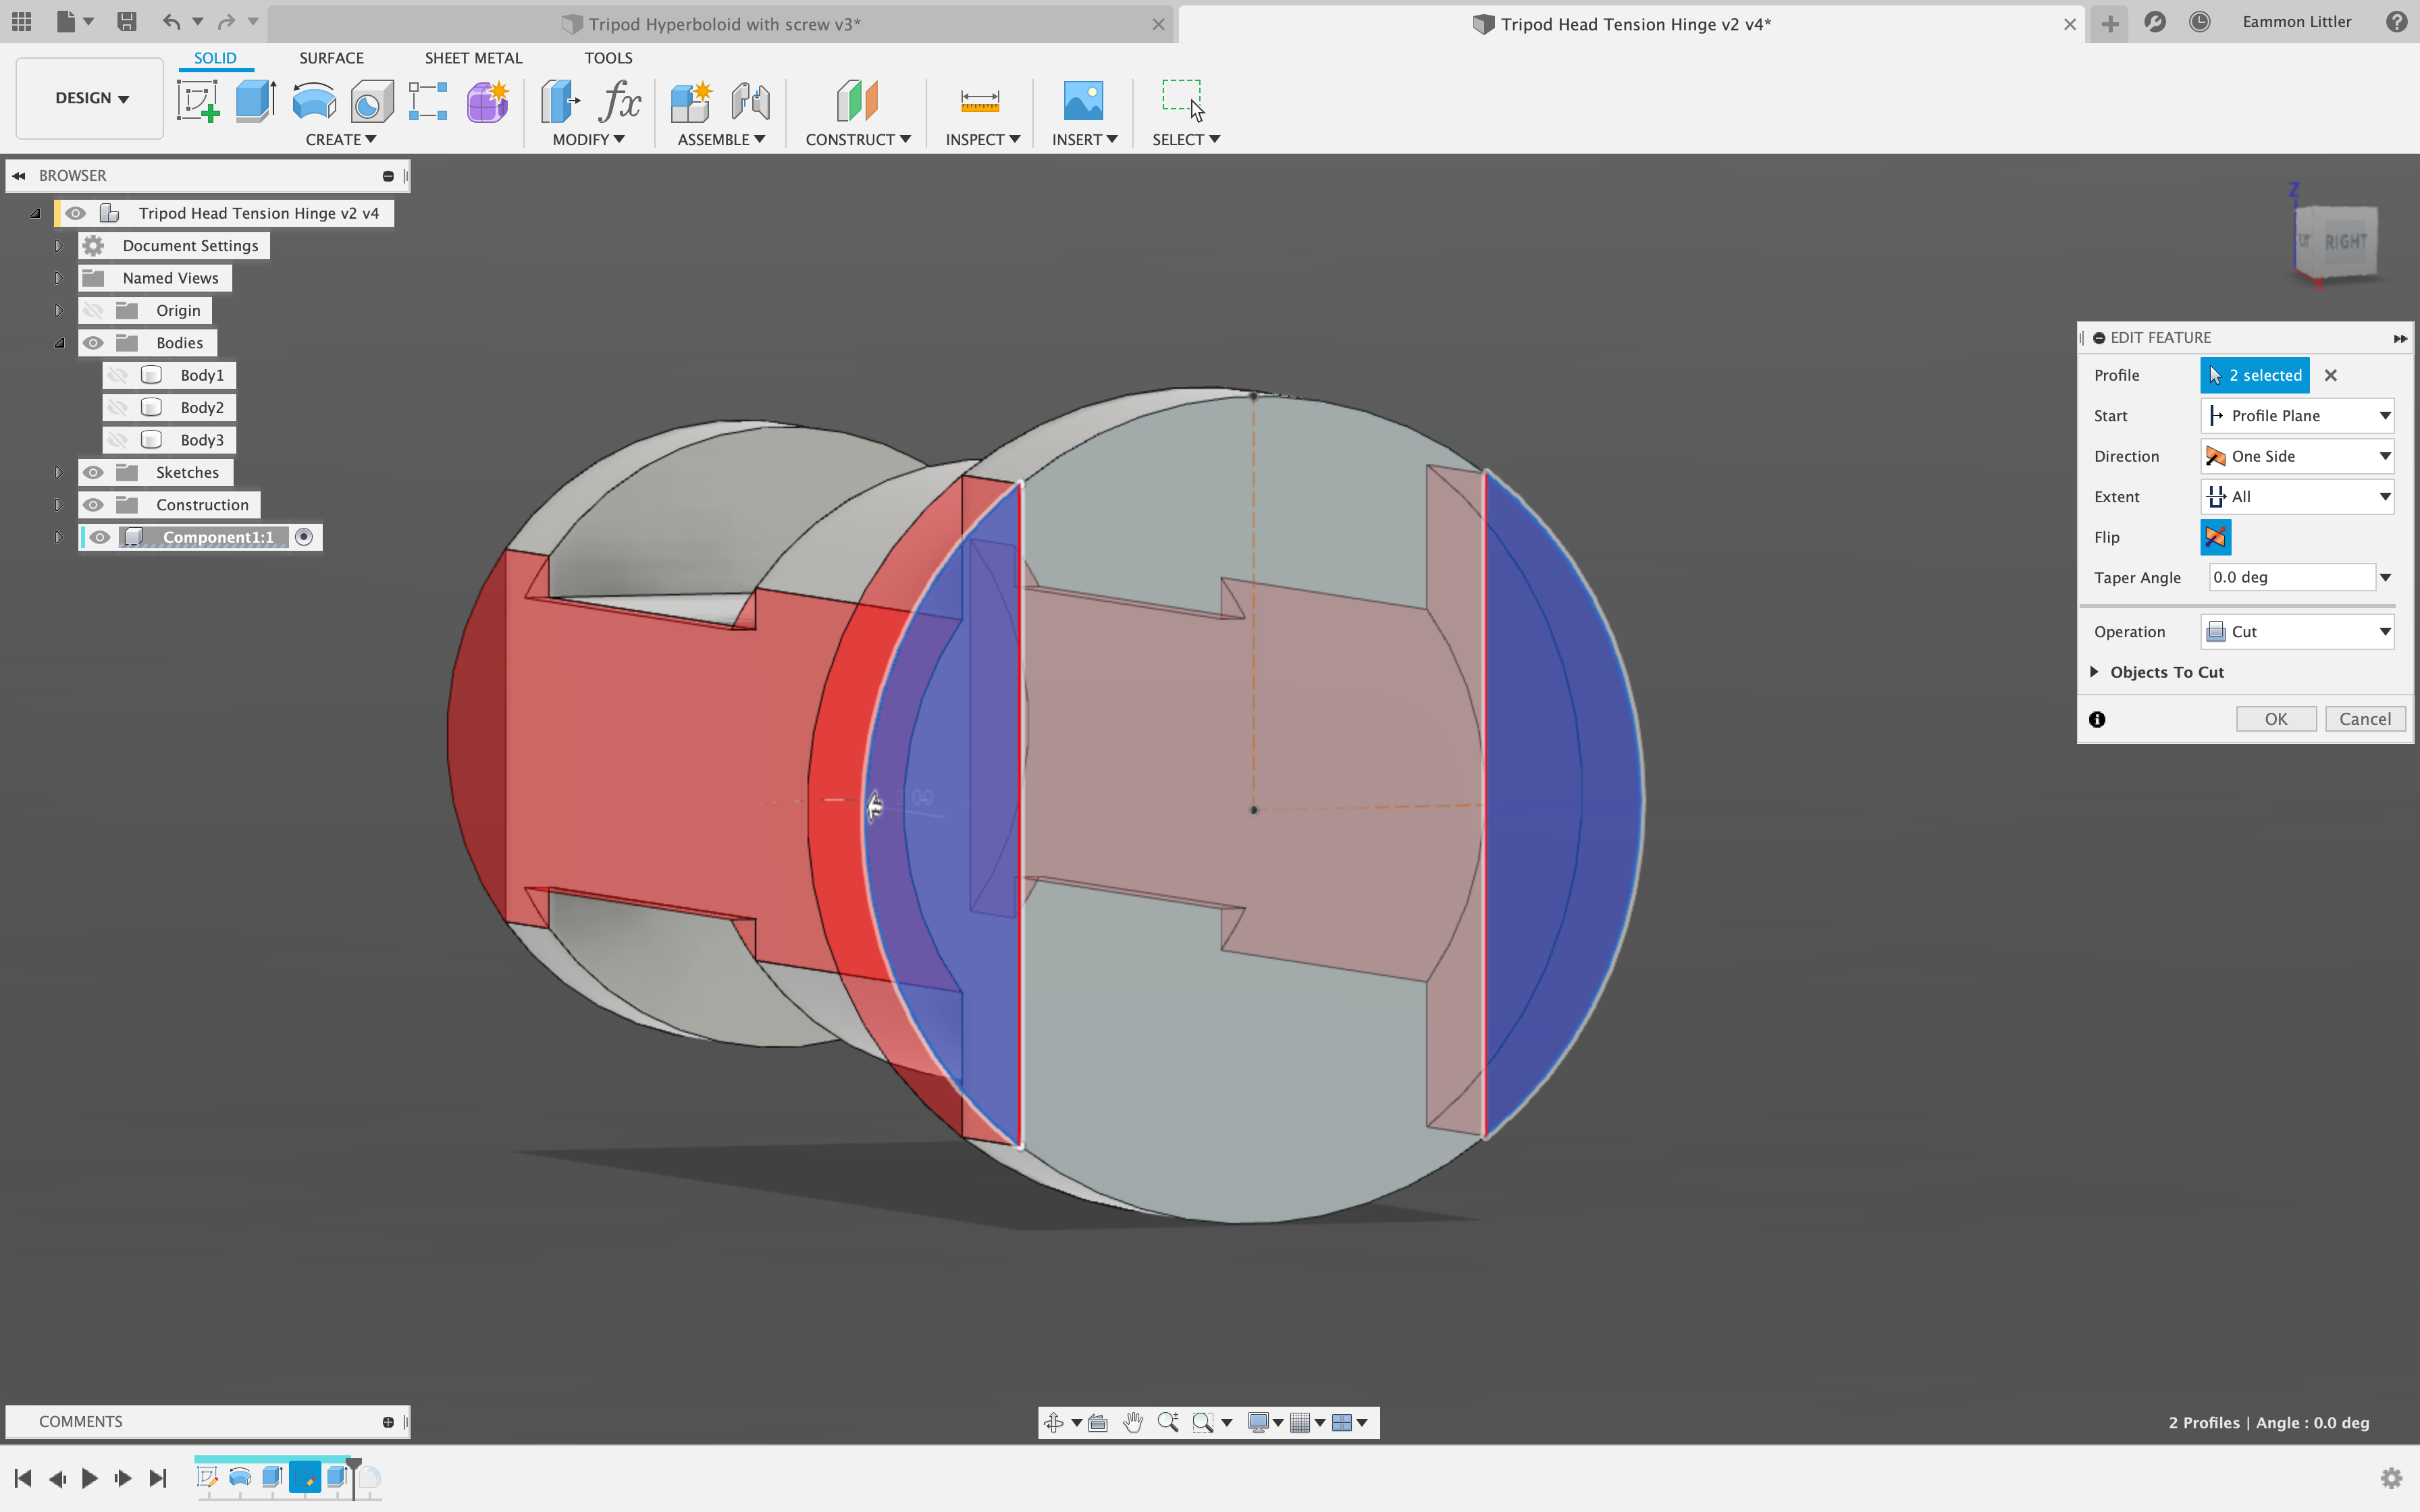Click the Rectangular Pattern tool icon
The image size is (2420, 1512).
coord(429,99)
